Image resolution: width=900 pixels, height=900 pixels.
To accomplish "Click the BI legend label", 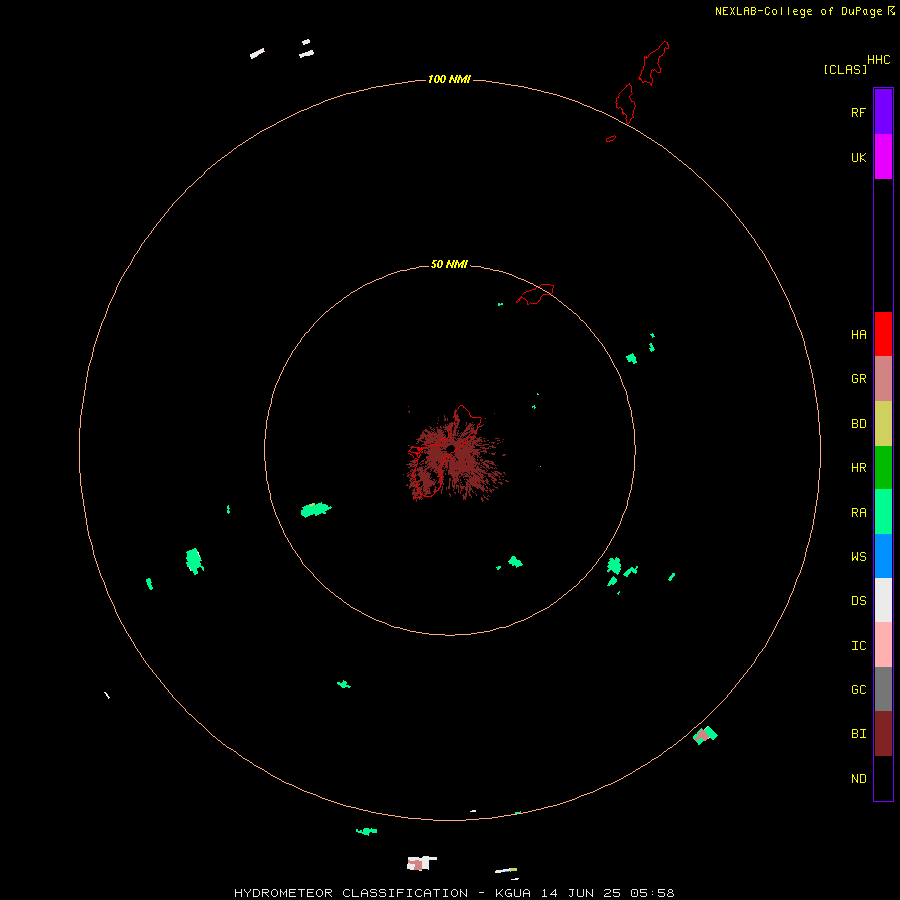I will click(x=858, y=734).
